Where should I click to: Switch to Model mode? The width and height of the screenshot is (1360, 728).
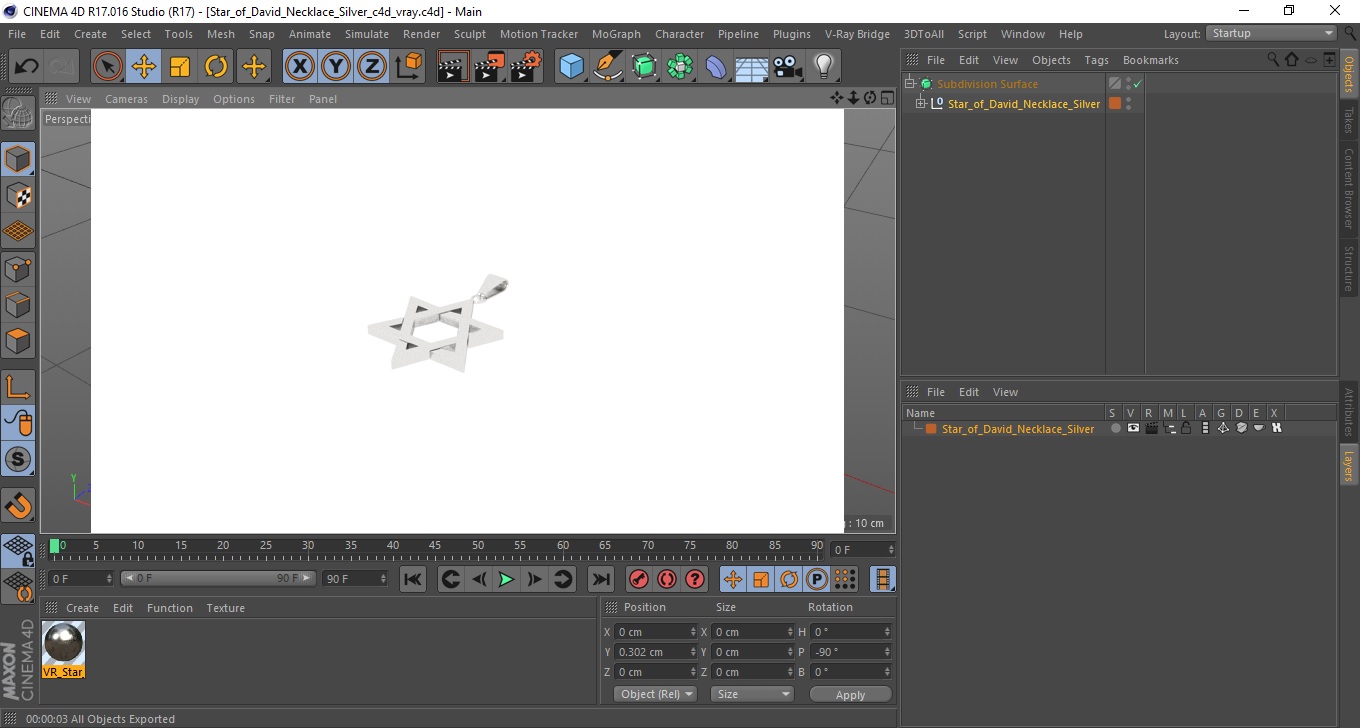18,159
